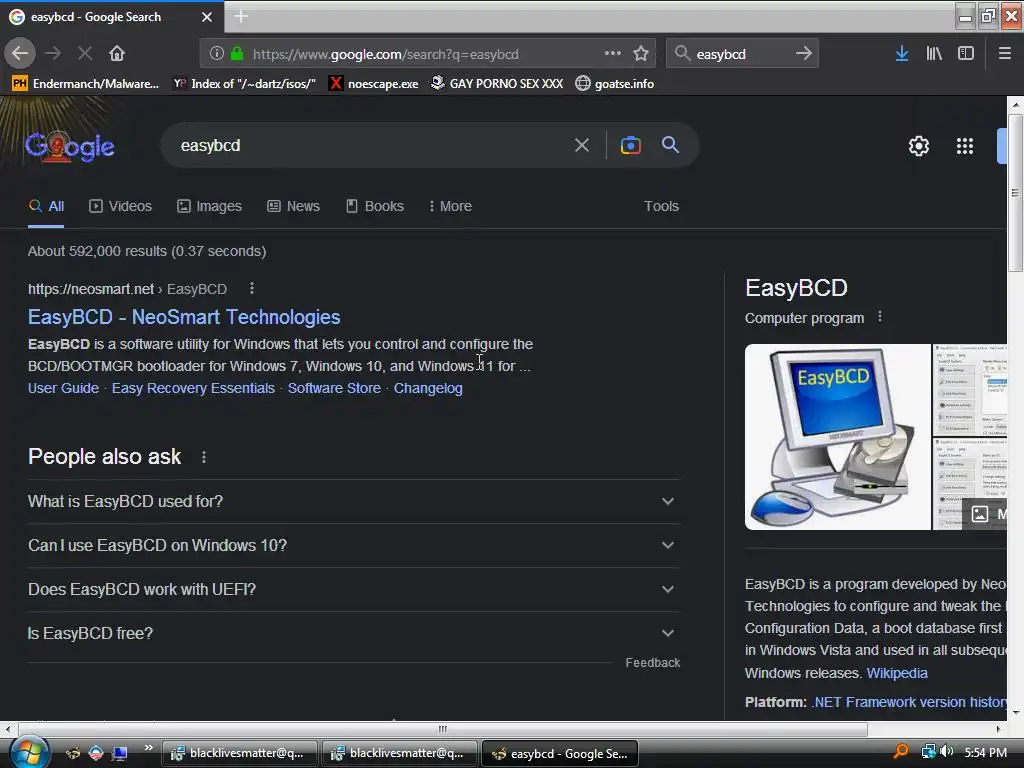Screen dimensions: 1024x768
Task: Open the EasyBCD logo image
Action: pos(837,437)
